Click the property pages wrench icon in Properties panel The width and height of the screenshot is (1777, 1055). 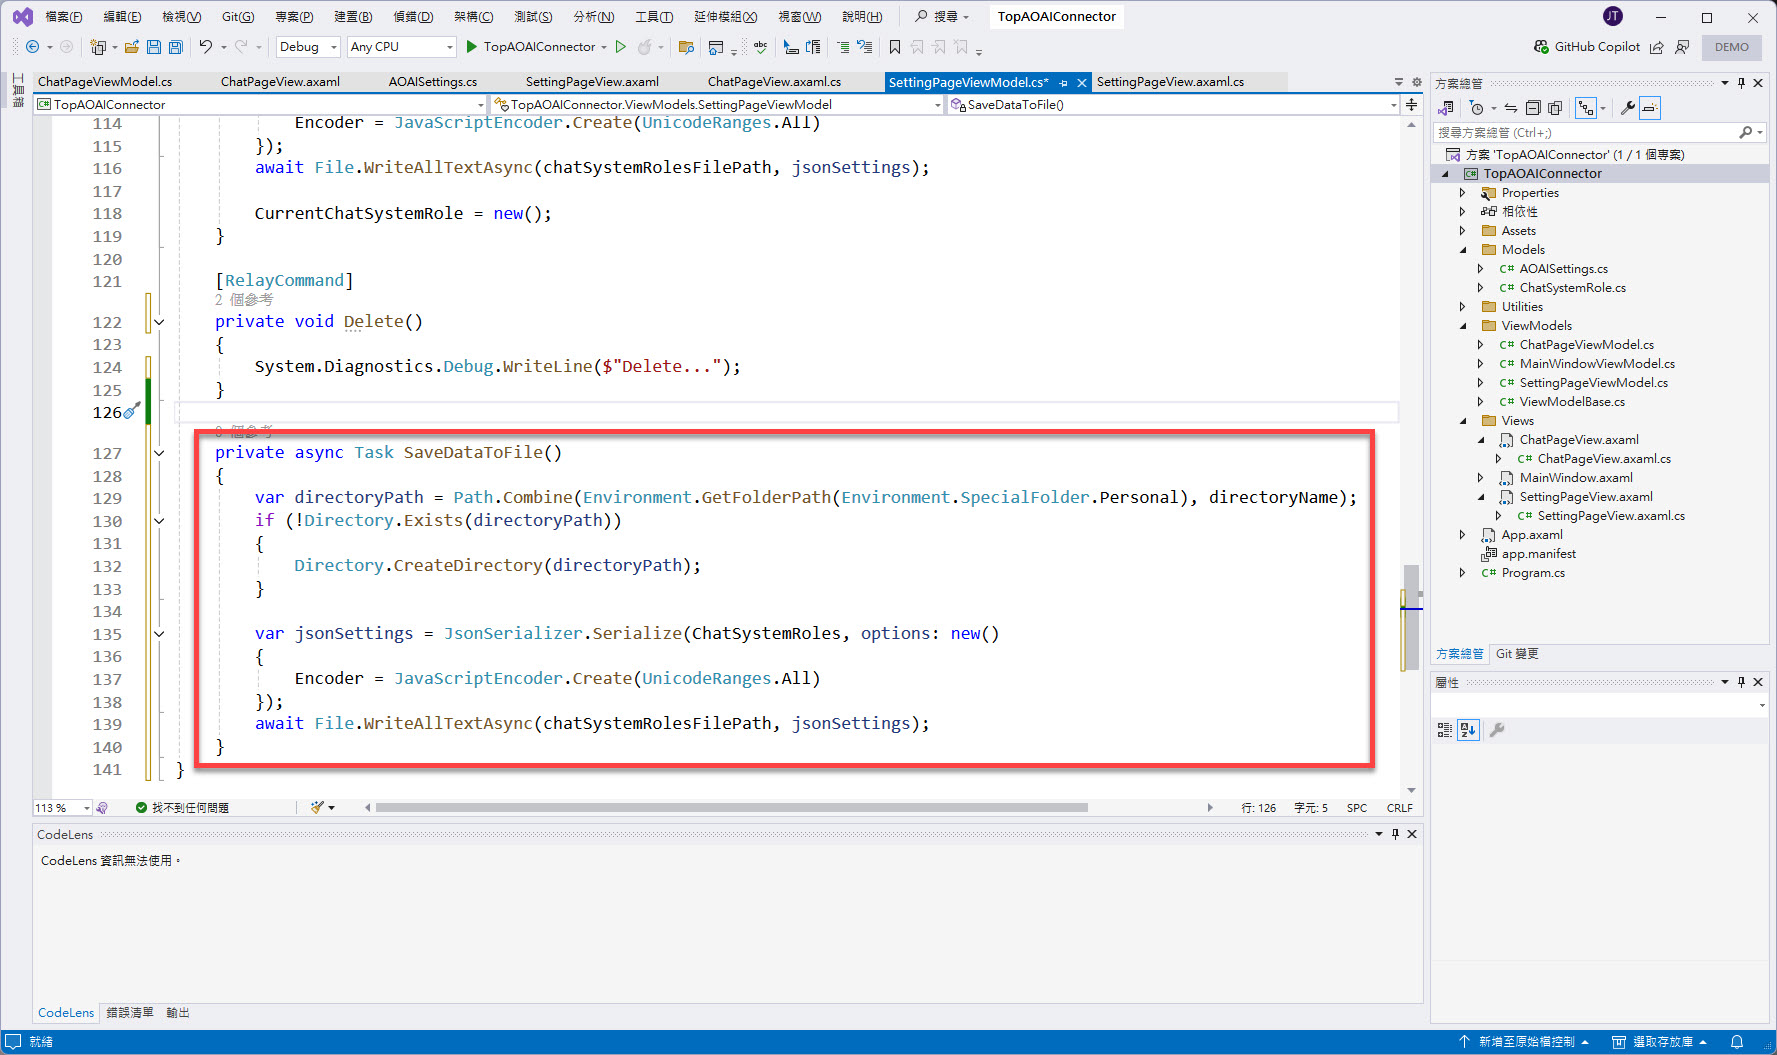coord(1497,730)
